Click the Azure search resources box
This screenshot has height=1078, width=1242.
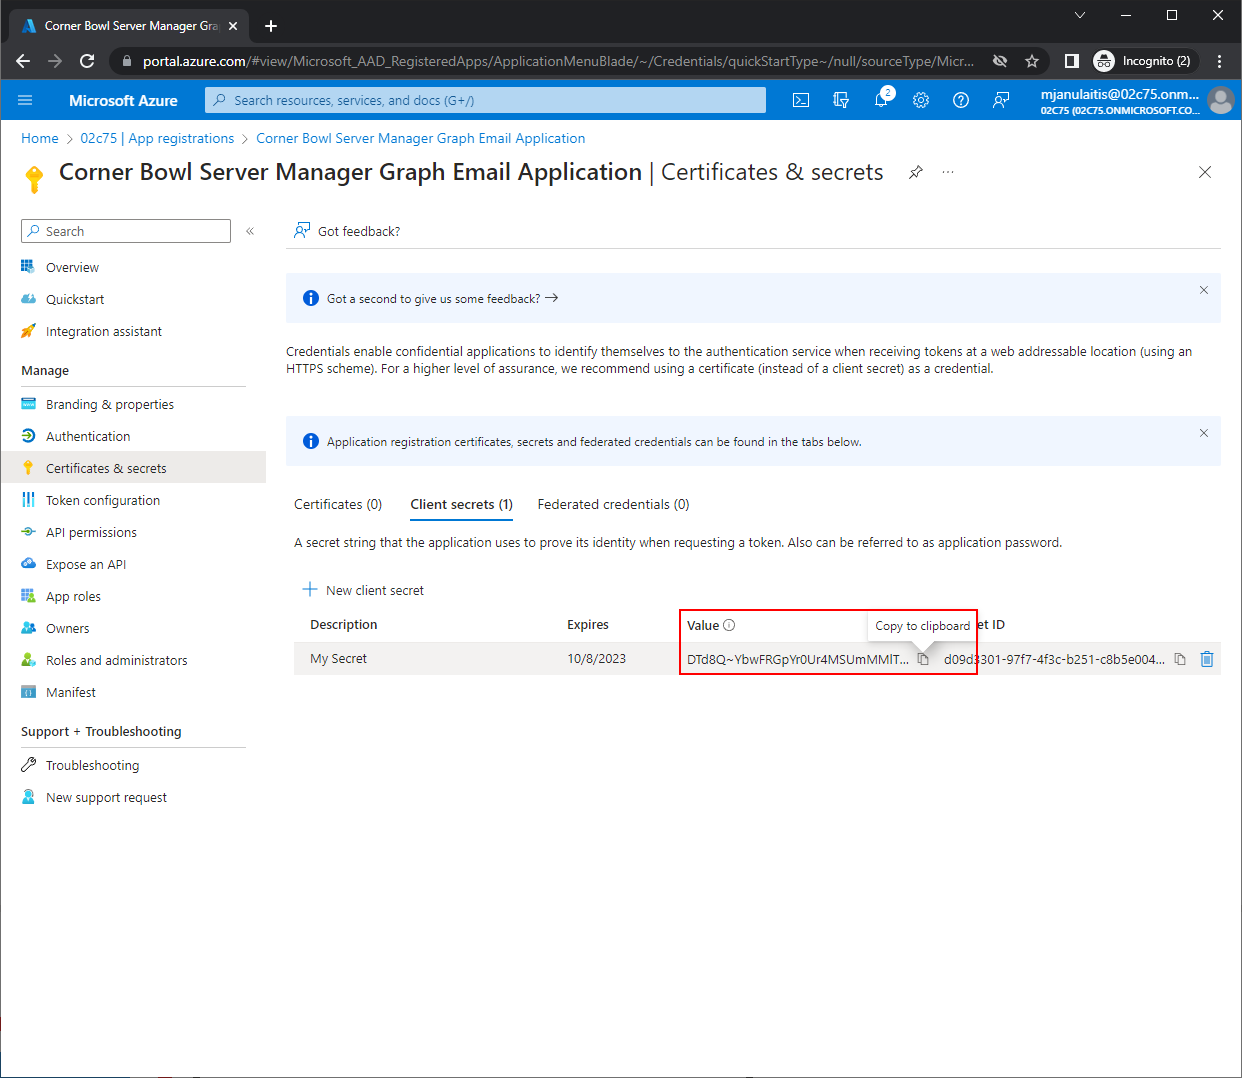point(485,100)
